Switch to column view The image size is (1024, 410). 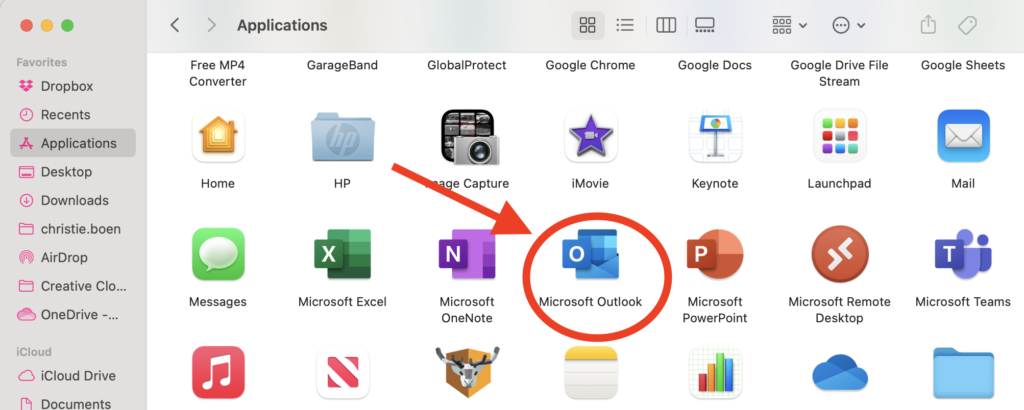coord(665,25)
